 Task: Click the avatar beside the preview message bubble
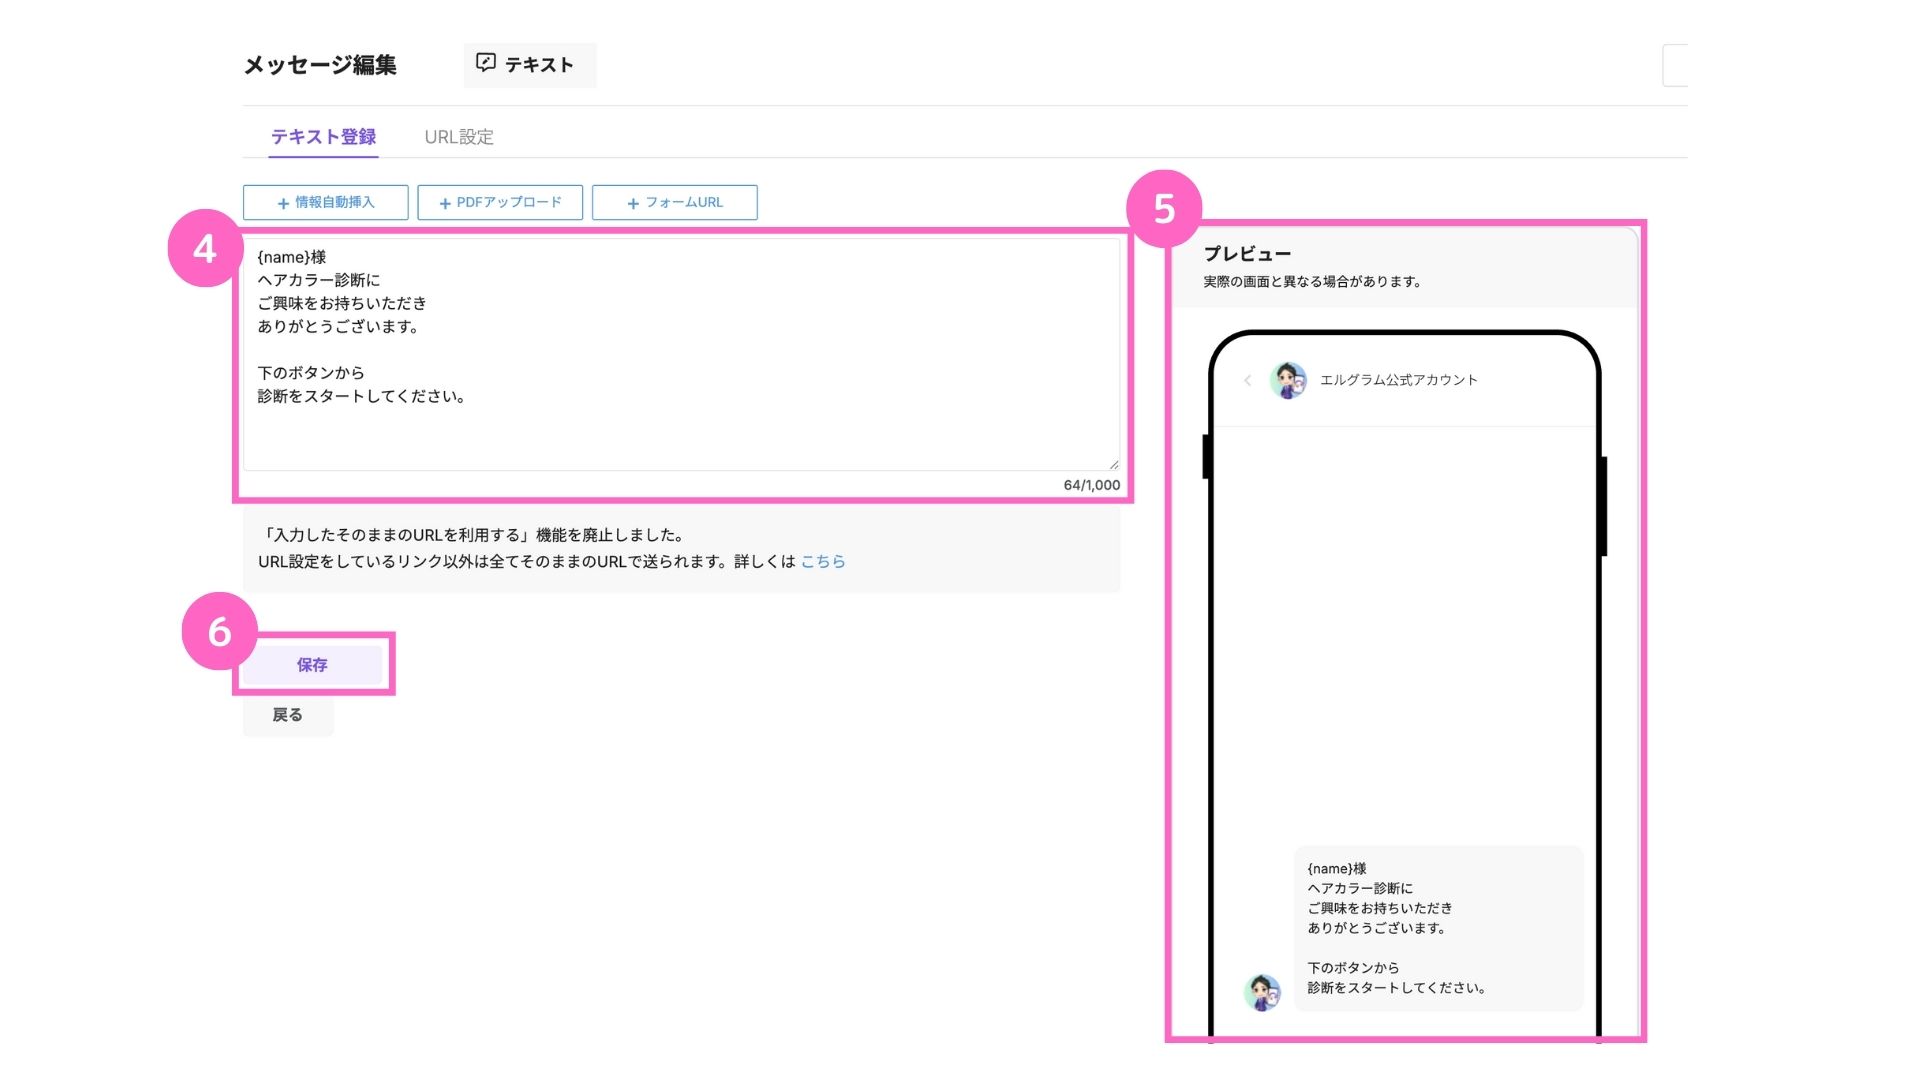[1262, 991]
